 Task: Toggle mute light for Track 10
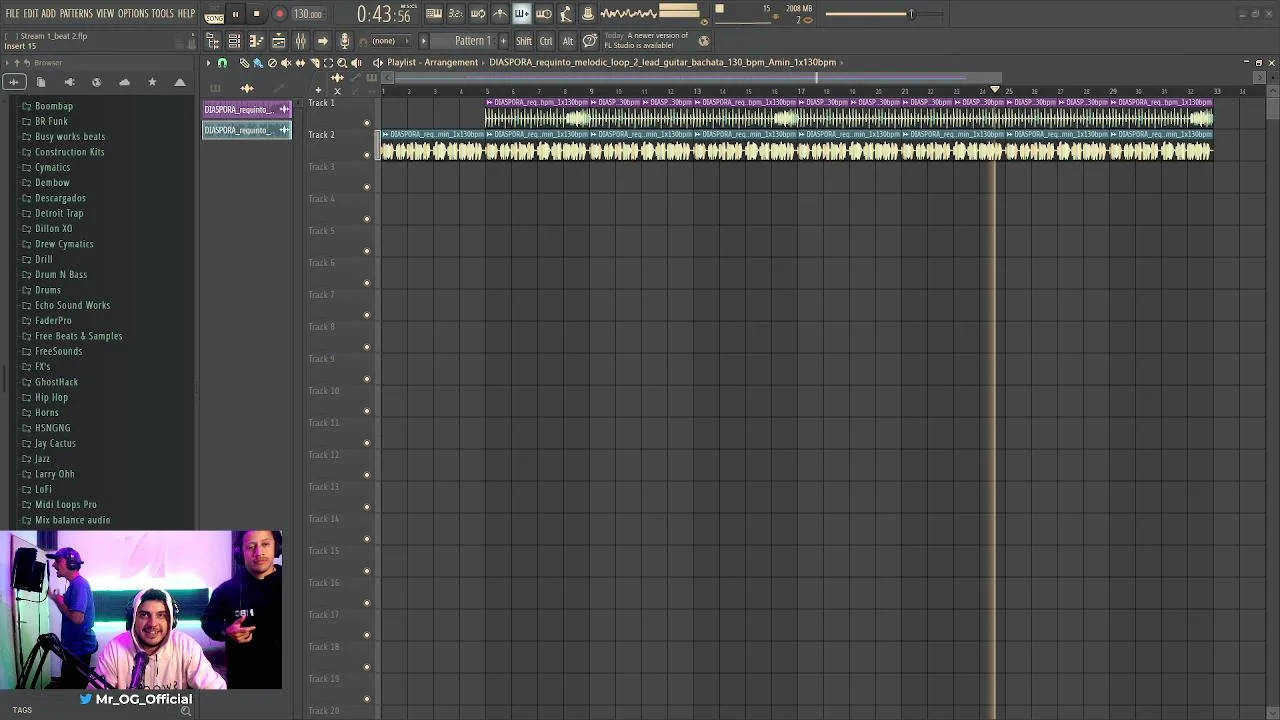tap(367, 410)
